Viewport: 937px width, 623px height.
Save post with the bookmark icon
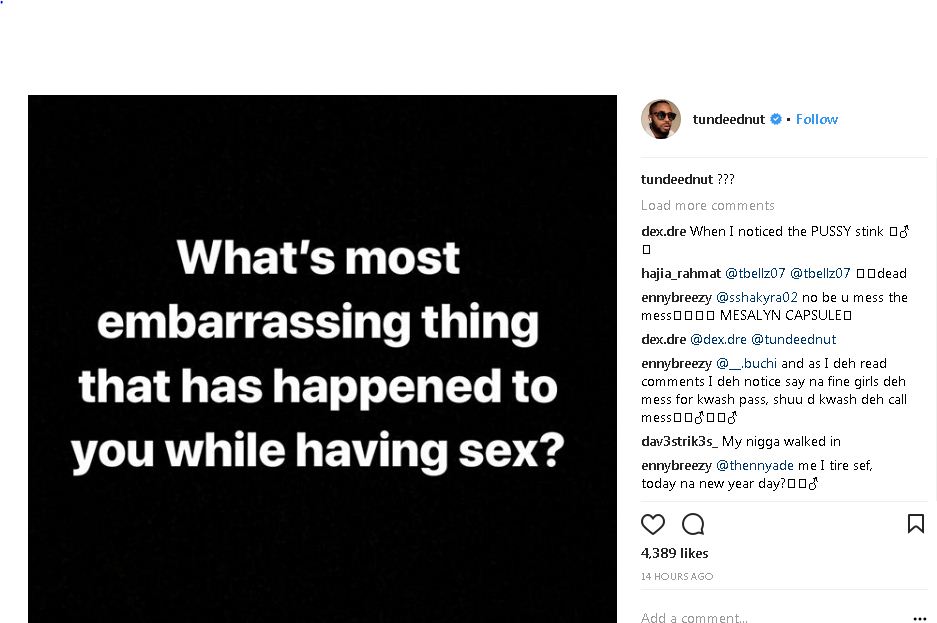[x=915, y=524]
